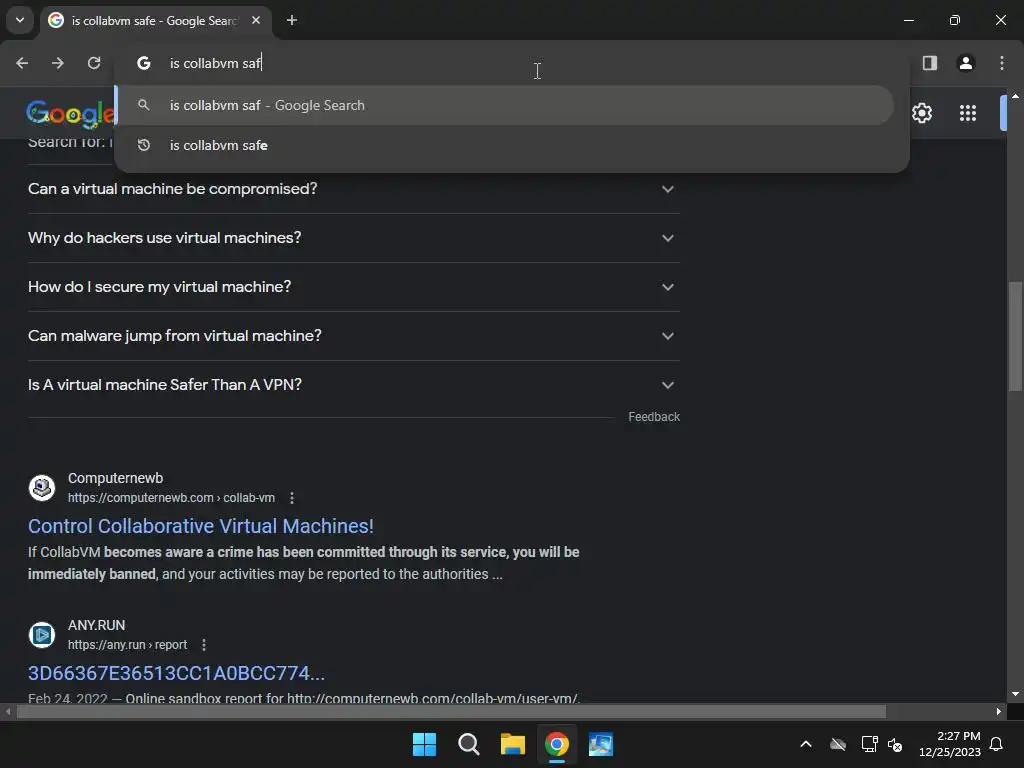This screenshot has height=768, width=1024.
Task: Open the Chrome profile menu
Action: [x=965, y=63]
